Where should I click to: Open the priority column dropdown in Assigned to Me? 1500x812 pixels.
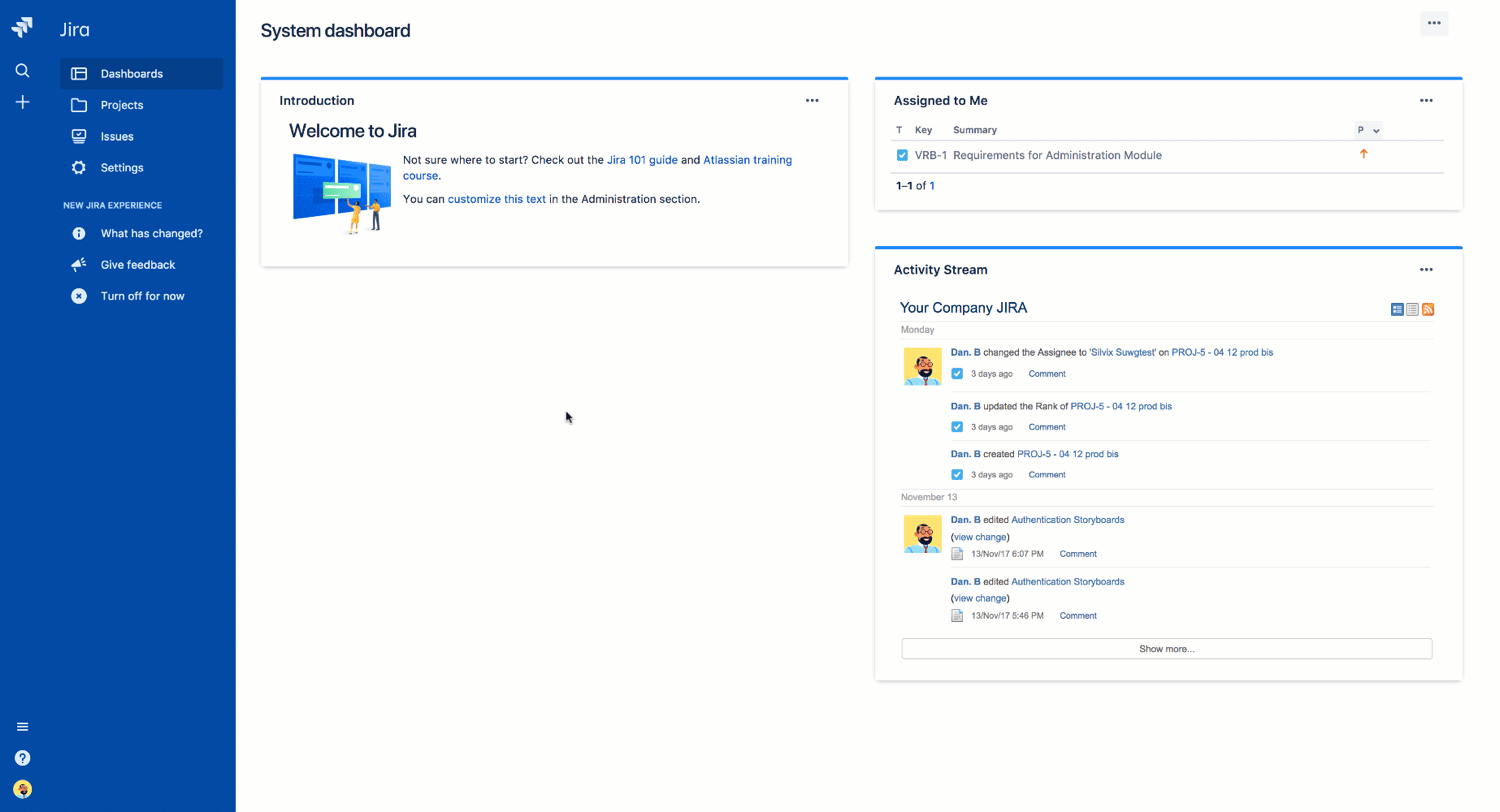point(1369,130)
